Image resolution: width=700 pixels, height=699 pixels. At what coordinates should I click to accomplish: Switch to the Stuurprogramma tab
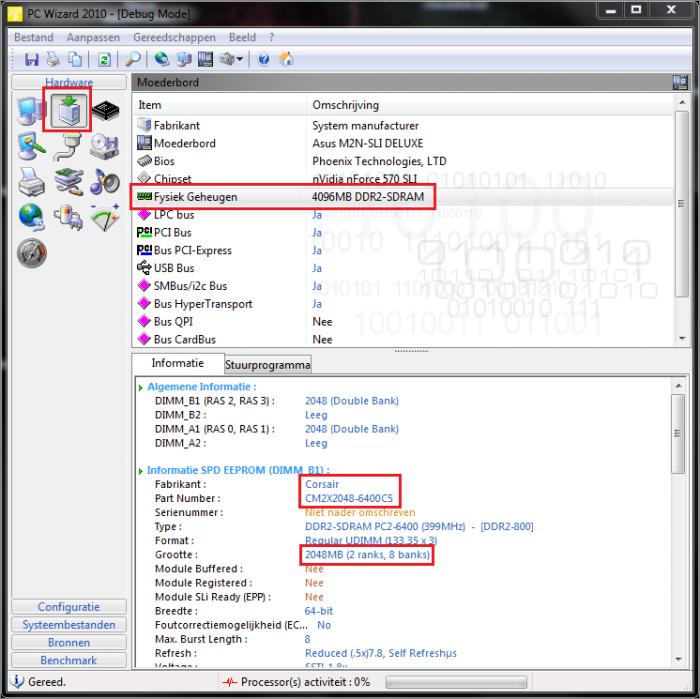(267, 365)
